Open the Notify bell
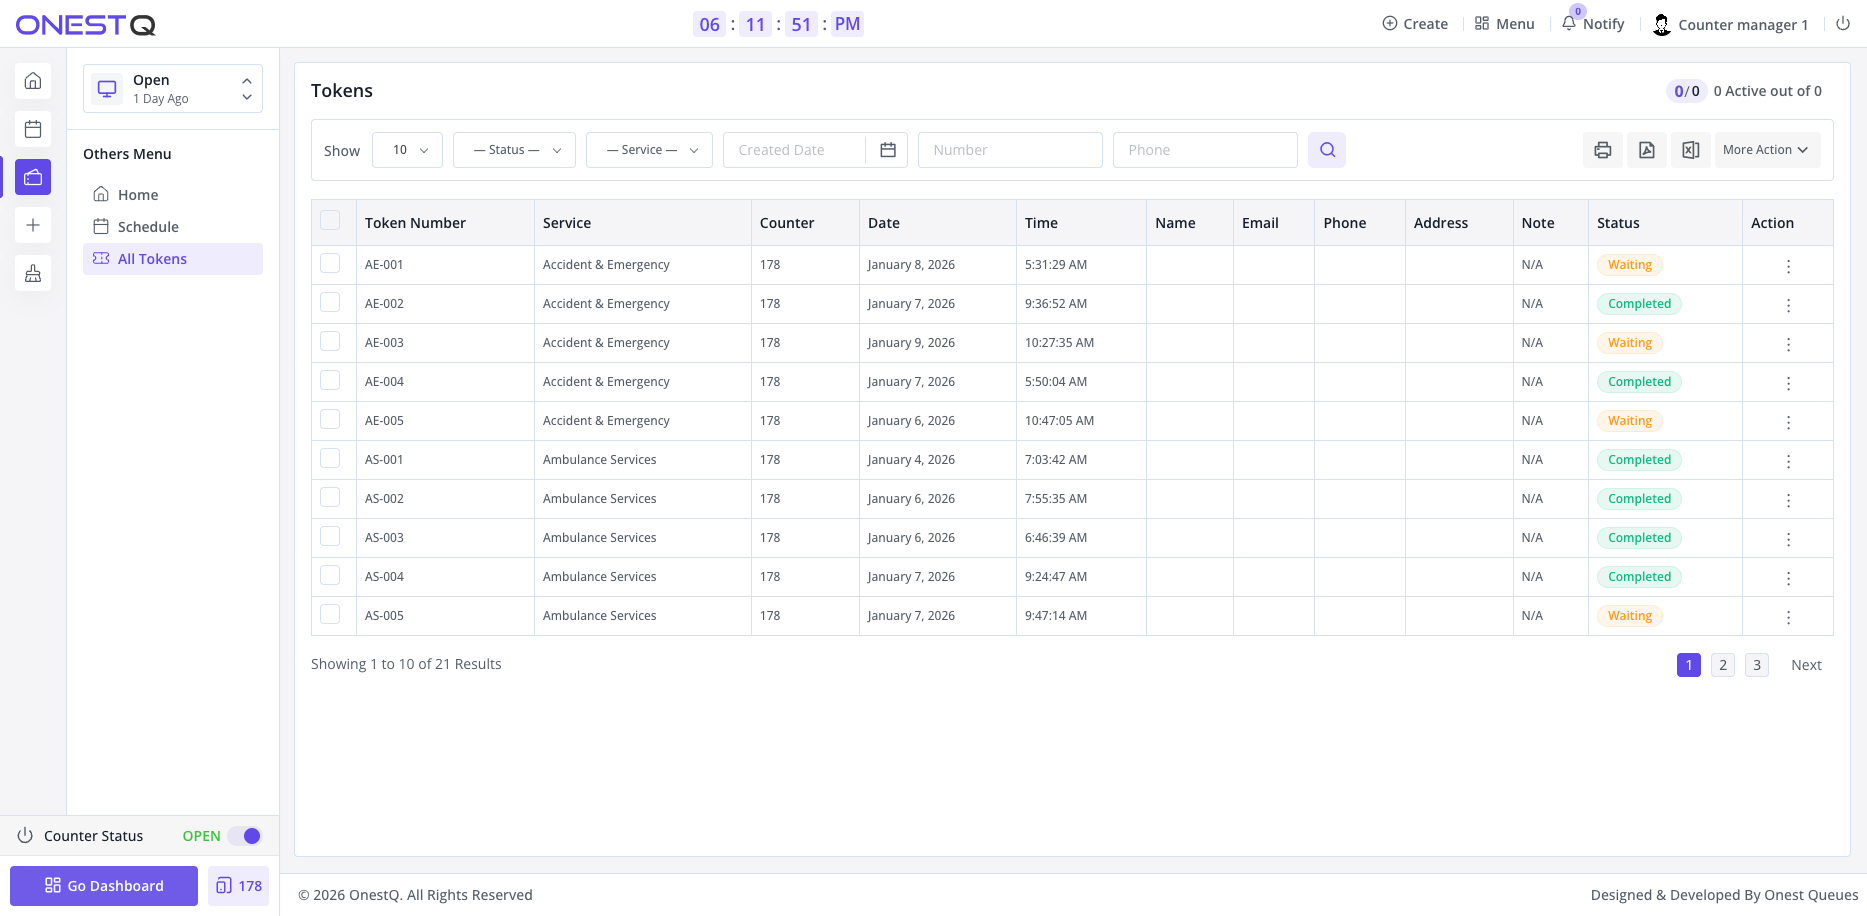This screenshot has height=916, width=1867. (1593, 24)
